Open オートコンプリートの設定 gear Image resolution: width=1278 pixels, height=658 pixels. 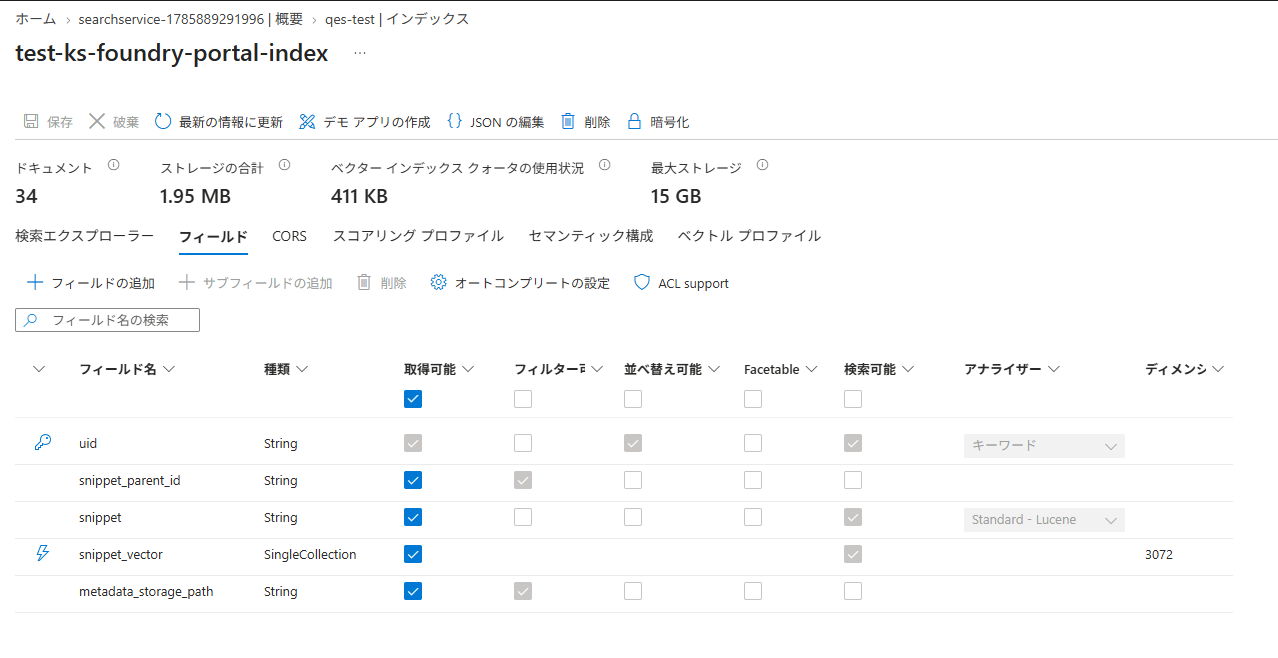click(x=438, y=282)
